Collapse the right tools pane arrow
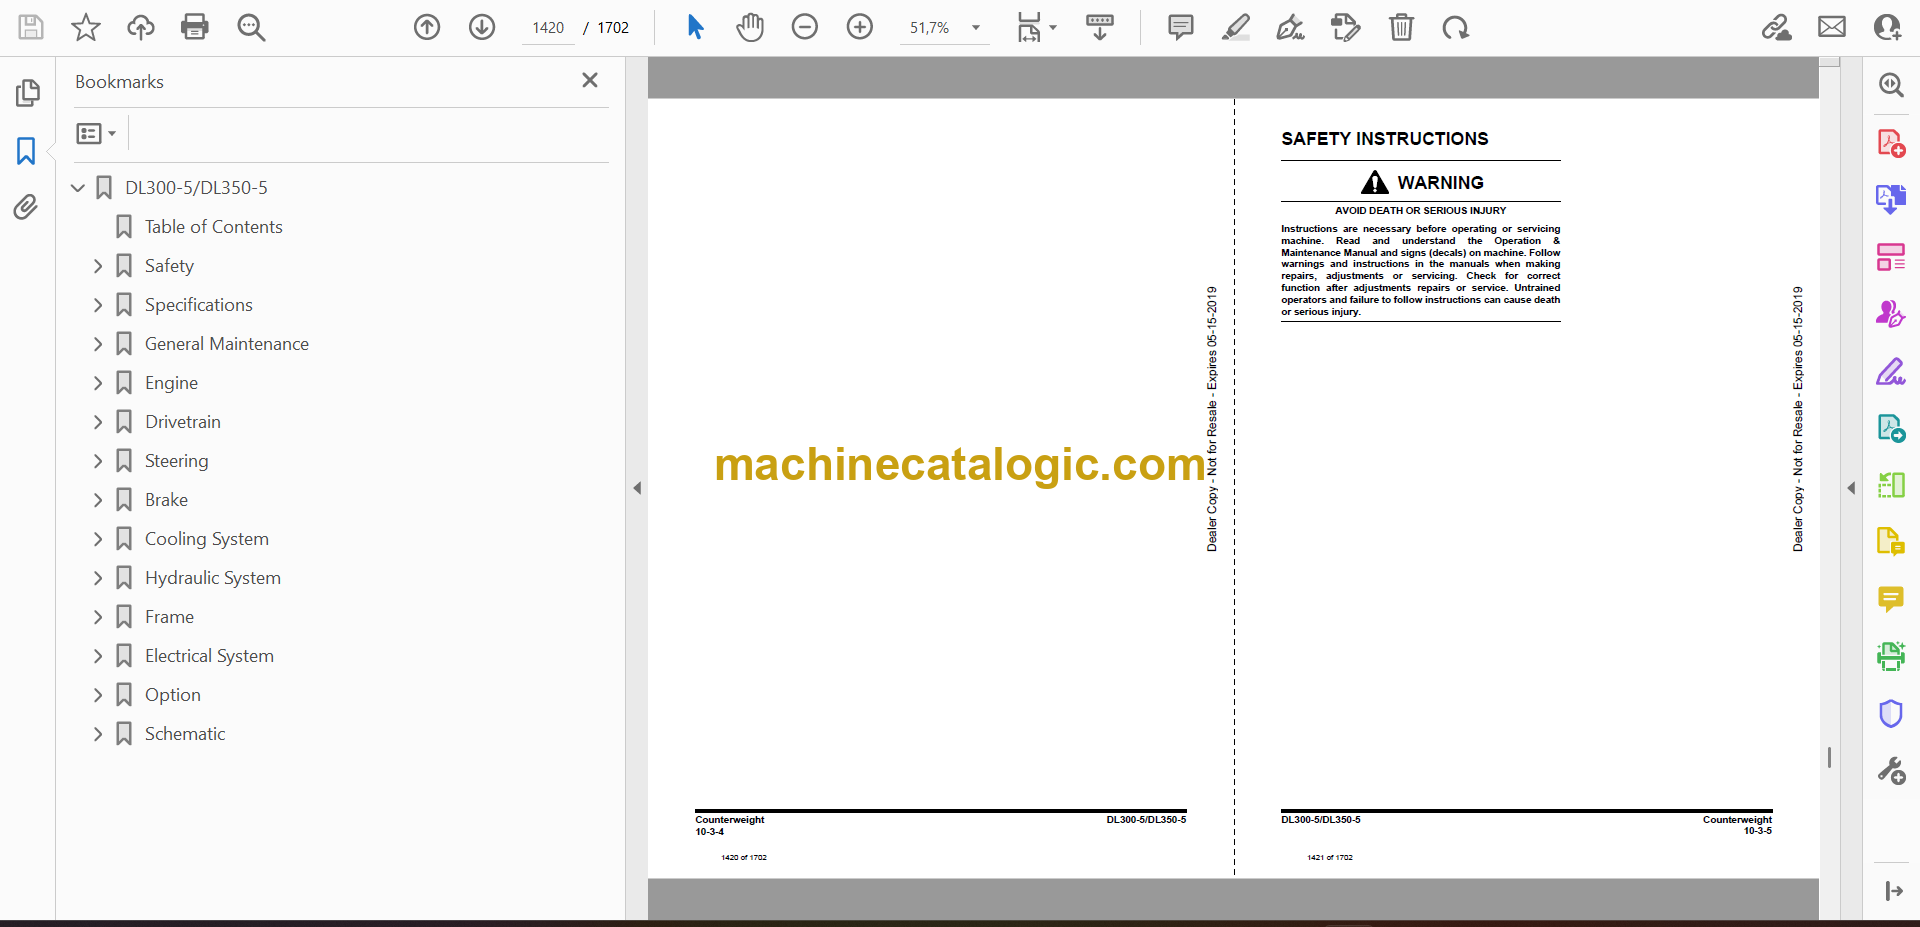The height and width of the screenshot is (927, 1920). click(1851, 488)
